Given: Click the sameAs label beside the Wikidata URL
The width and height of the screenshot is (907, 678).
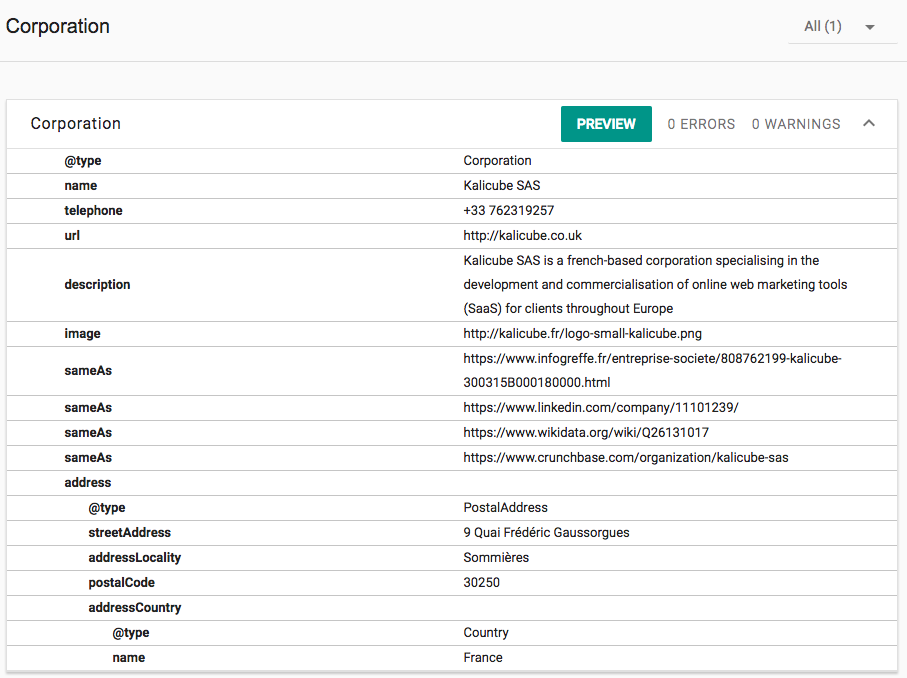Looking at the screenshot, I should pyautogui.click(x=88, y=432).
